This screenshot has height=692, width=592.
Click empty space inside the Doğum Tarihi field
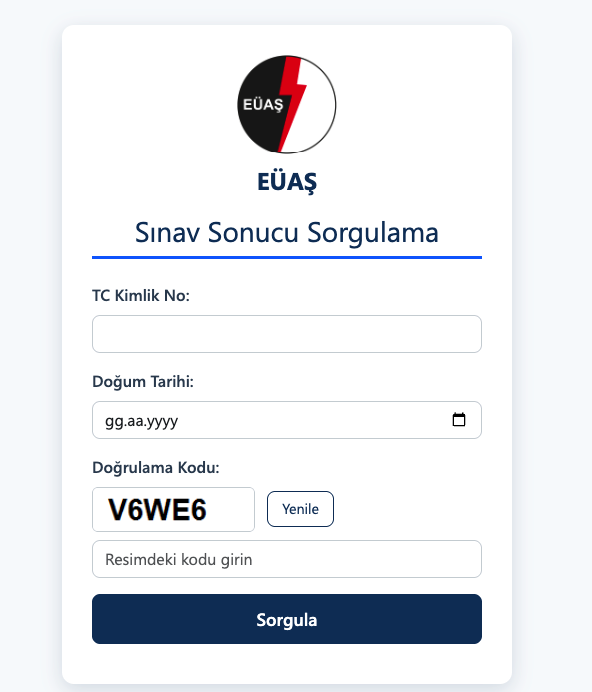(309, 420)
